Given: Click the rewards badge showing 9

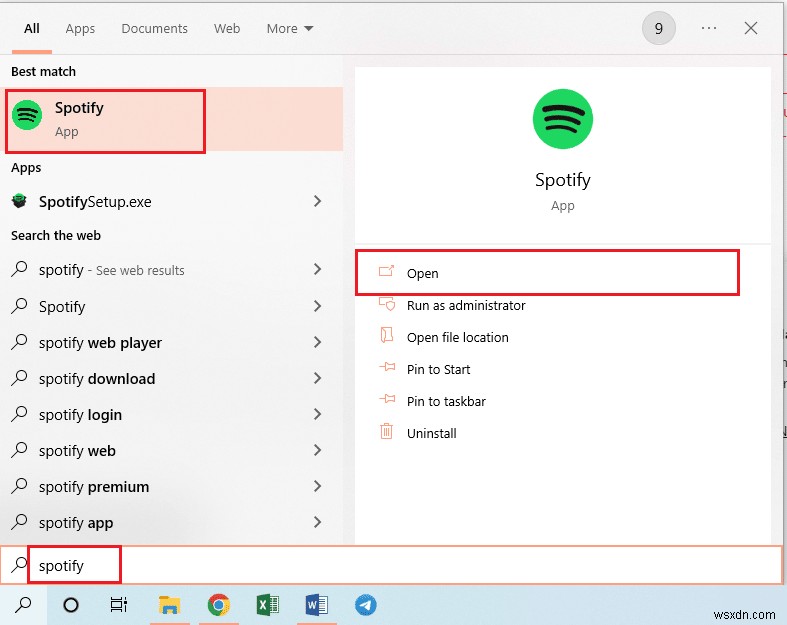Looking at the screenshot, I should pyautogui.click(x=659, y=28).
